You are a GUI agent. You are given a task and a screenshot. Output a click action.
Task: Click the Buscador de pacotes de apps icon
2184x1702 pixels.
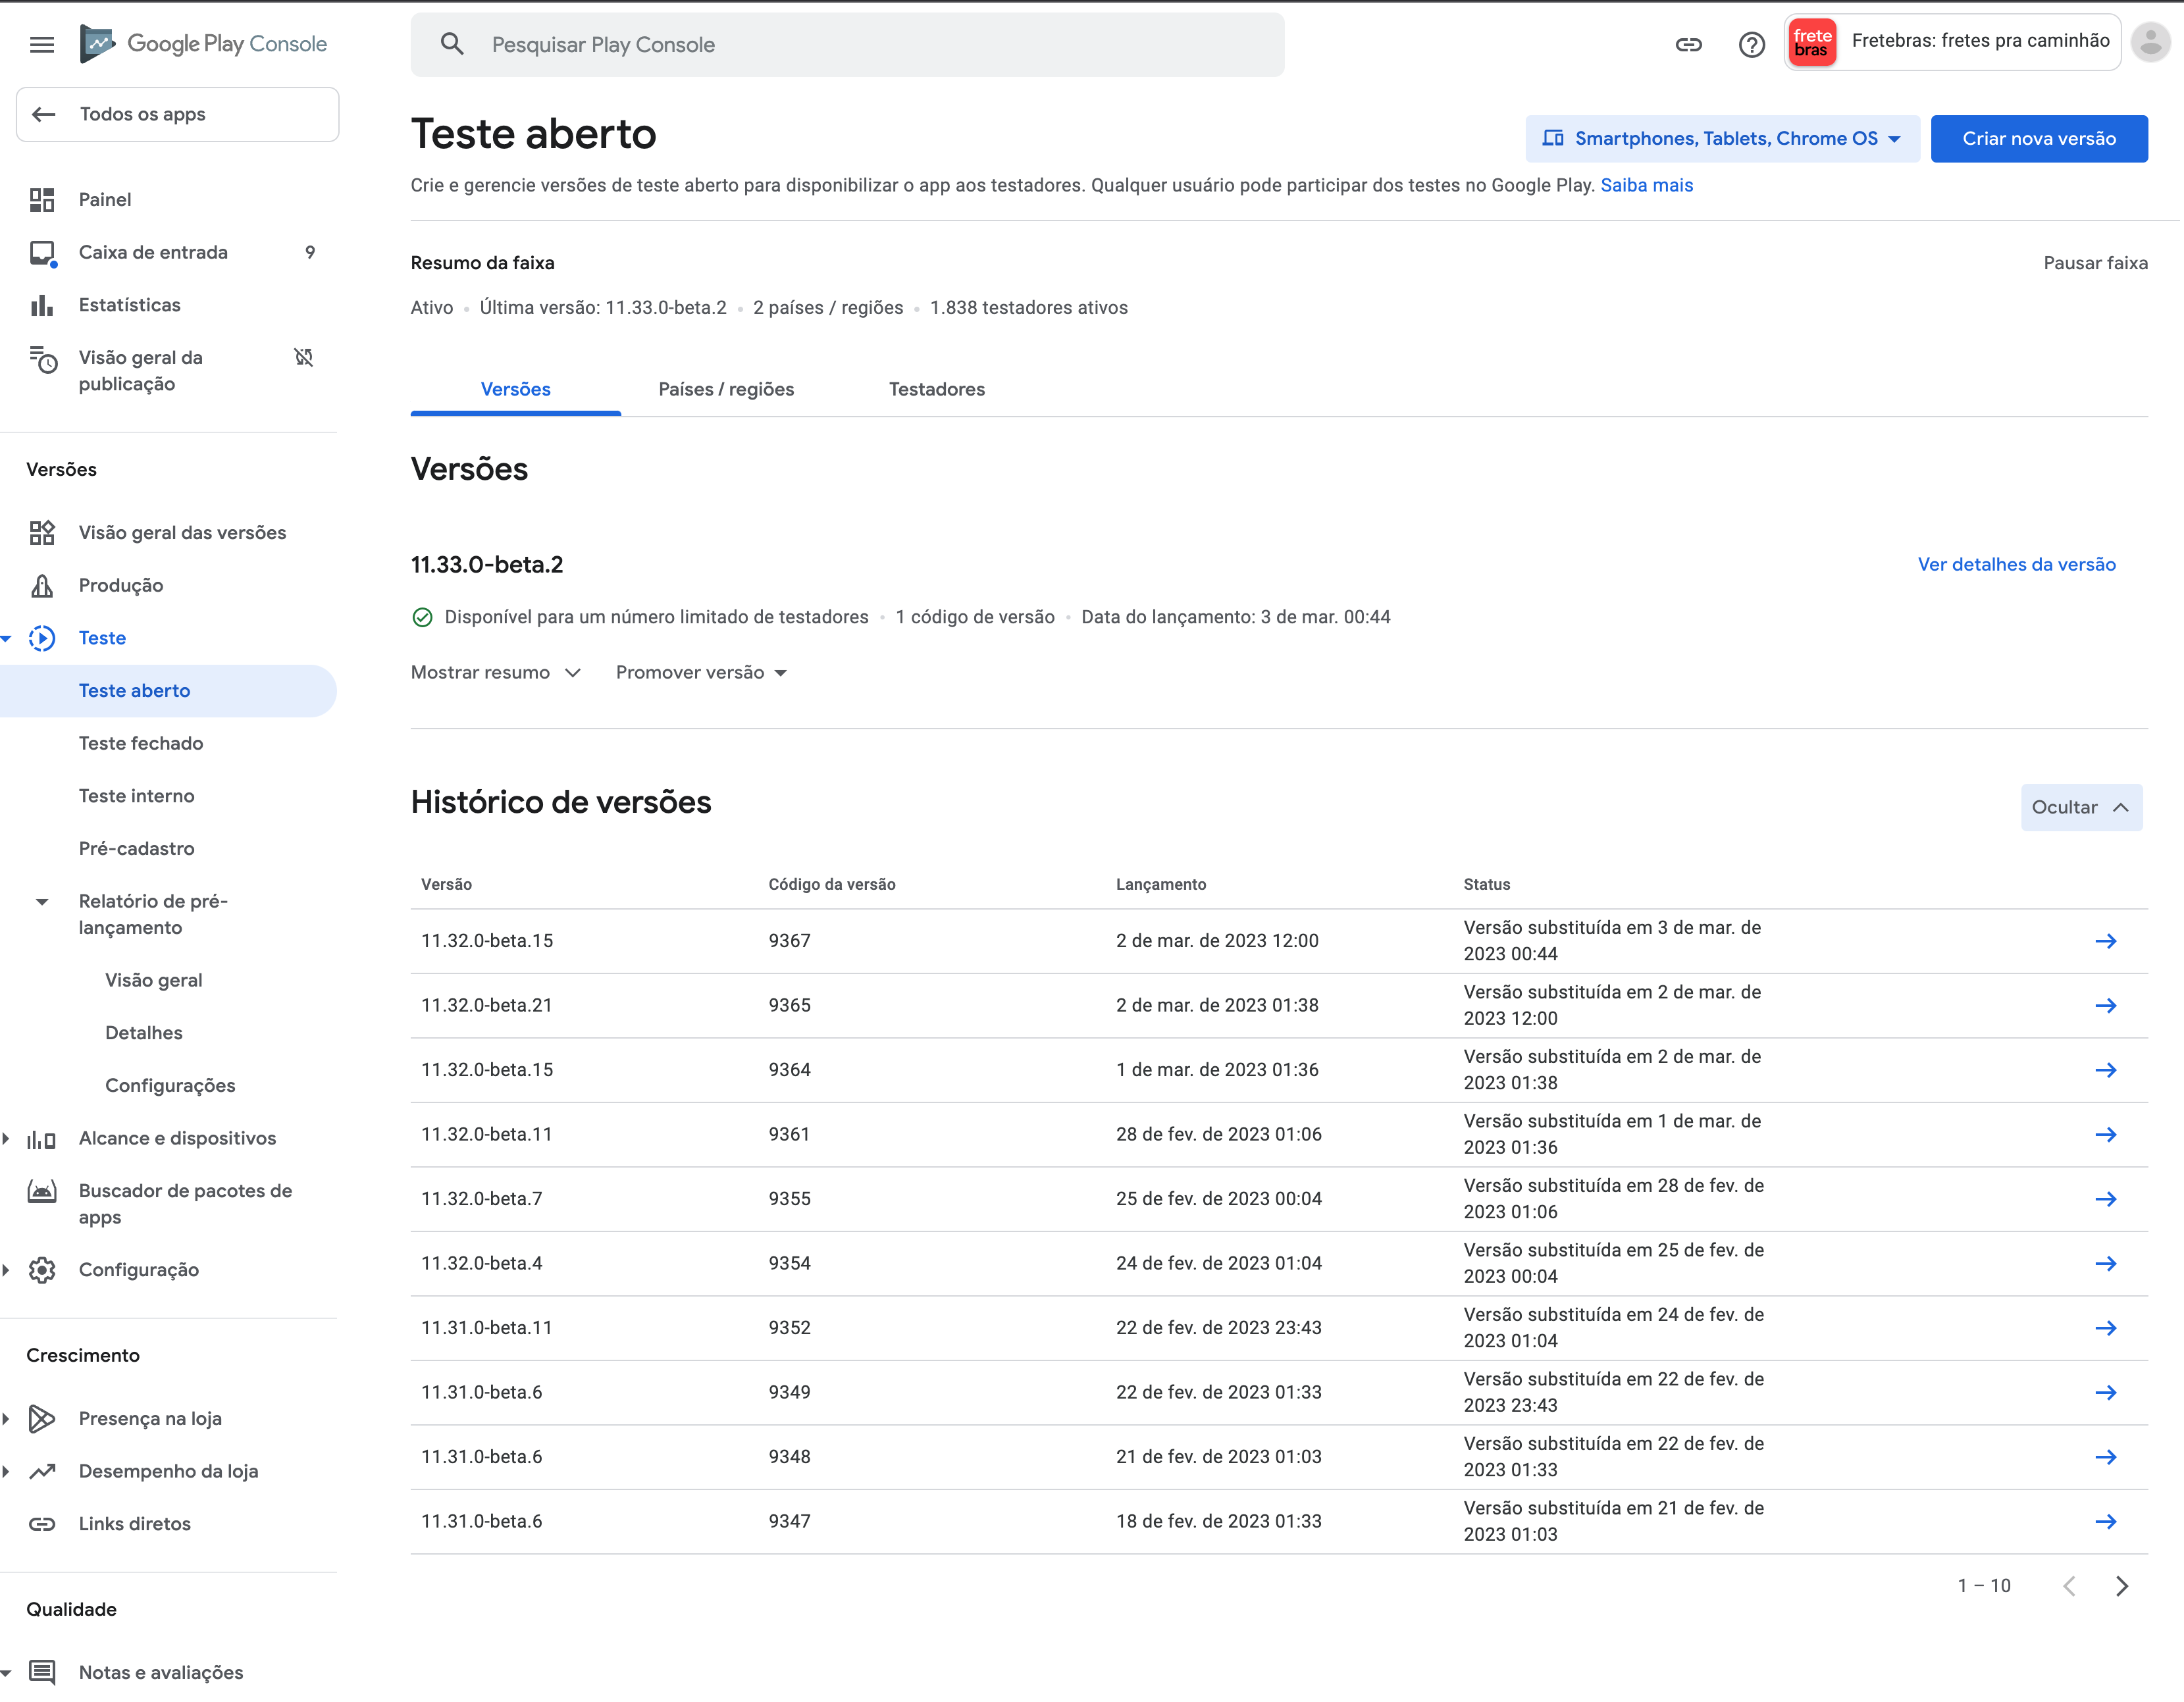pyautogui.click(x=42, y=1191)
